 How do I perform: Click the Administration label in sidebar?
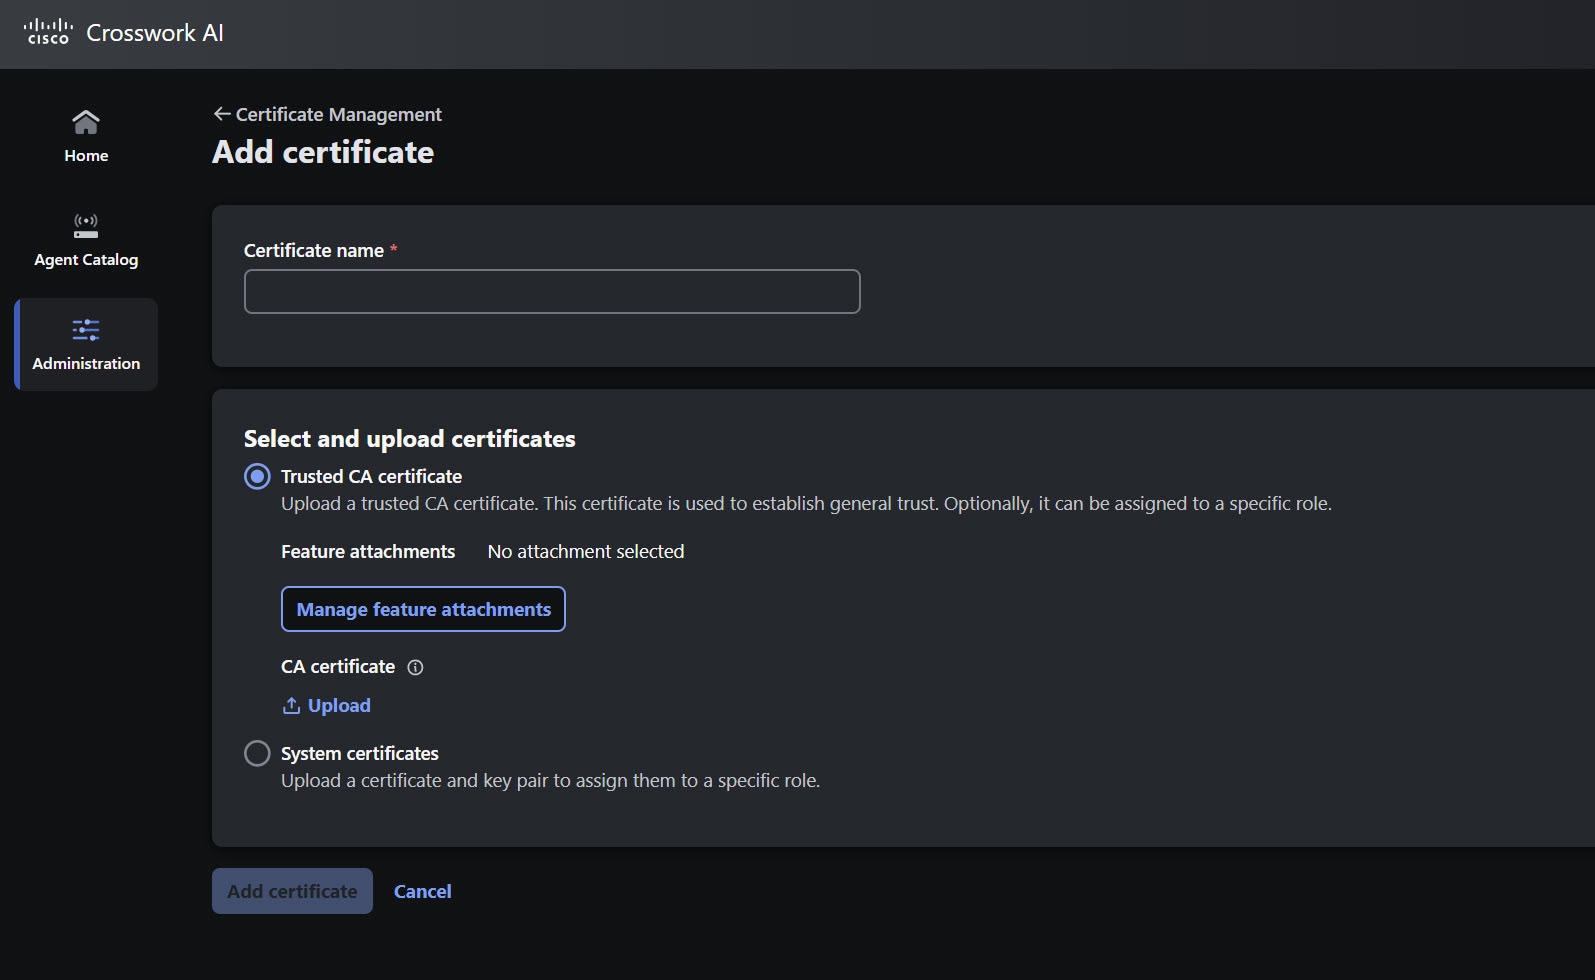(86, 363)
